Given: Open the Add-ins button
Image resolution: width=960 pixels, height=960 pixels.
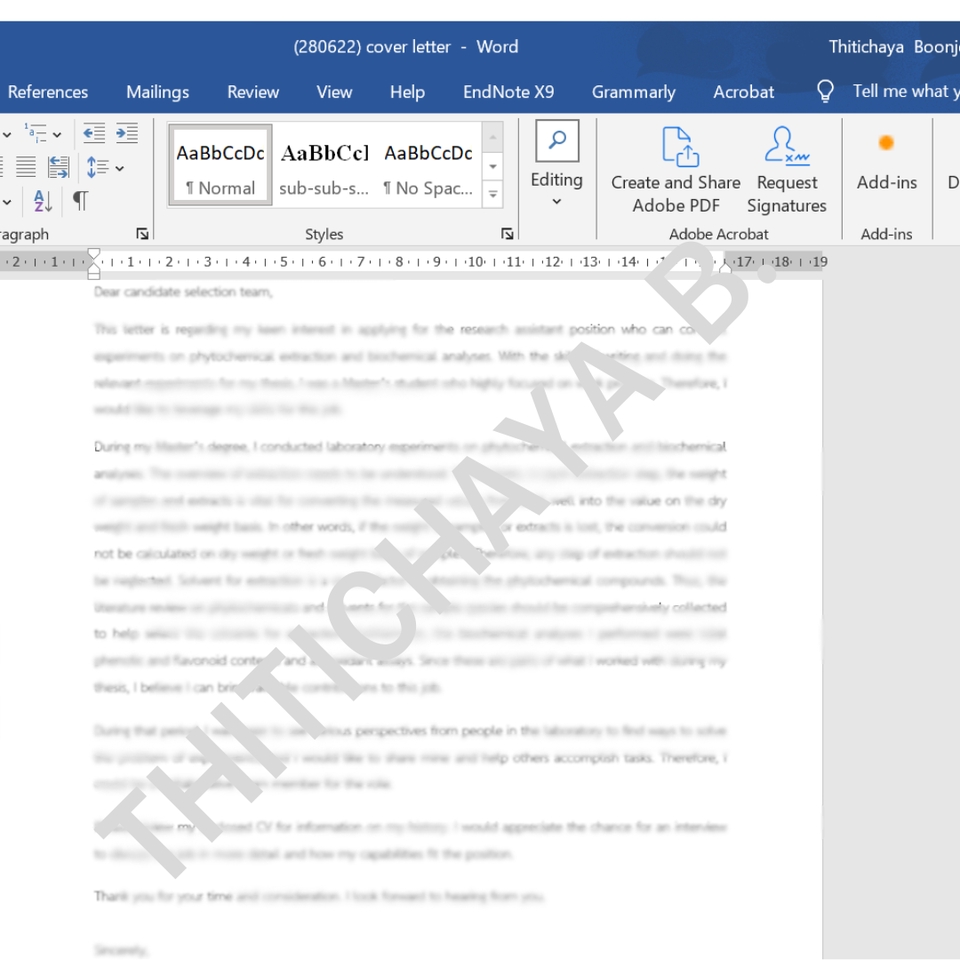Looking at the screenshot, I should click(887, 161).
